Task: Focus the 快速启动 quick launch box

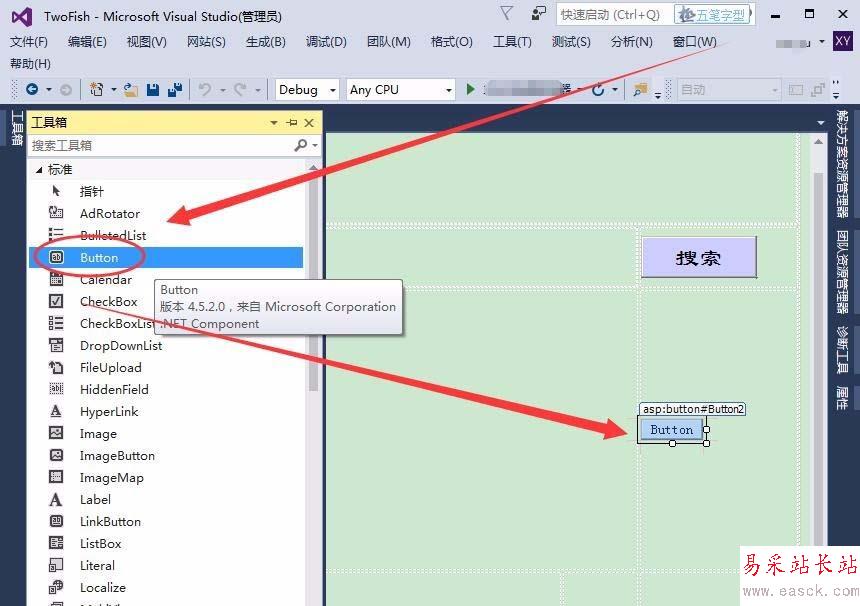Action: coord(614,15)
